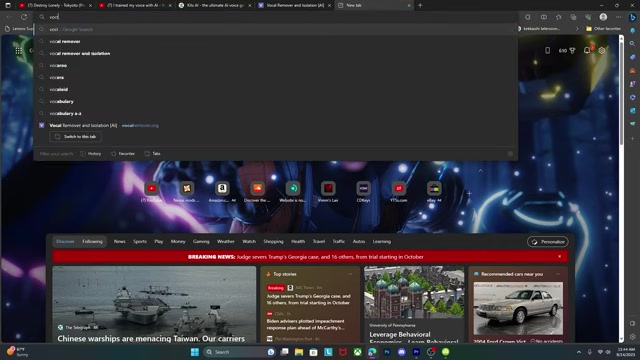Screen dimensions: 640x360
Task: Open browser Settings and more menu
Action: pos(618,17)
